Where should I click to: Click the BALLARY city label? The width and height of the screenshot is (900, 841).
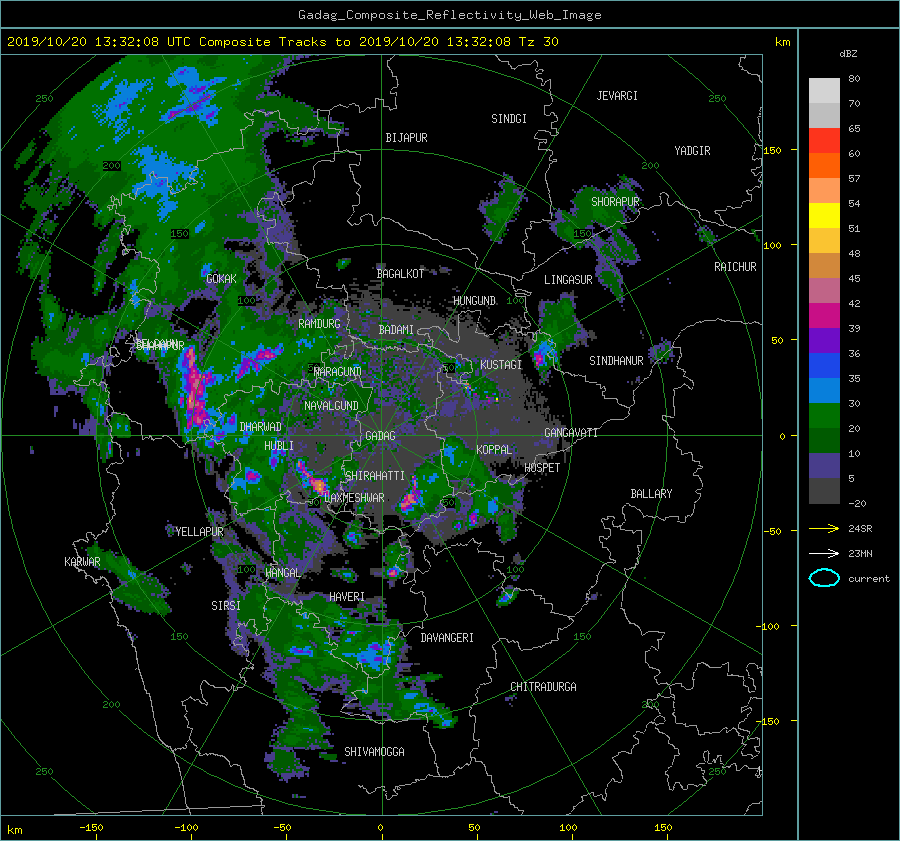(x=651, y=494)
